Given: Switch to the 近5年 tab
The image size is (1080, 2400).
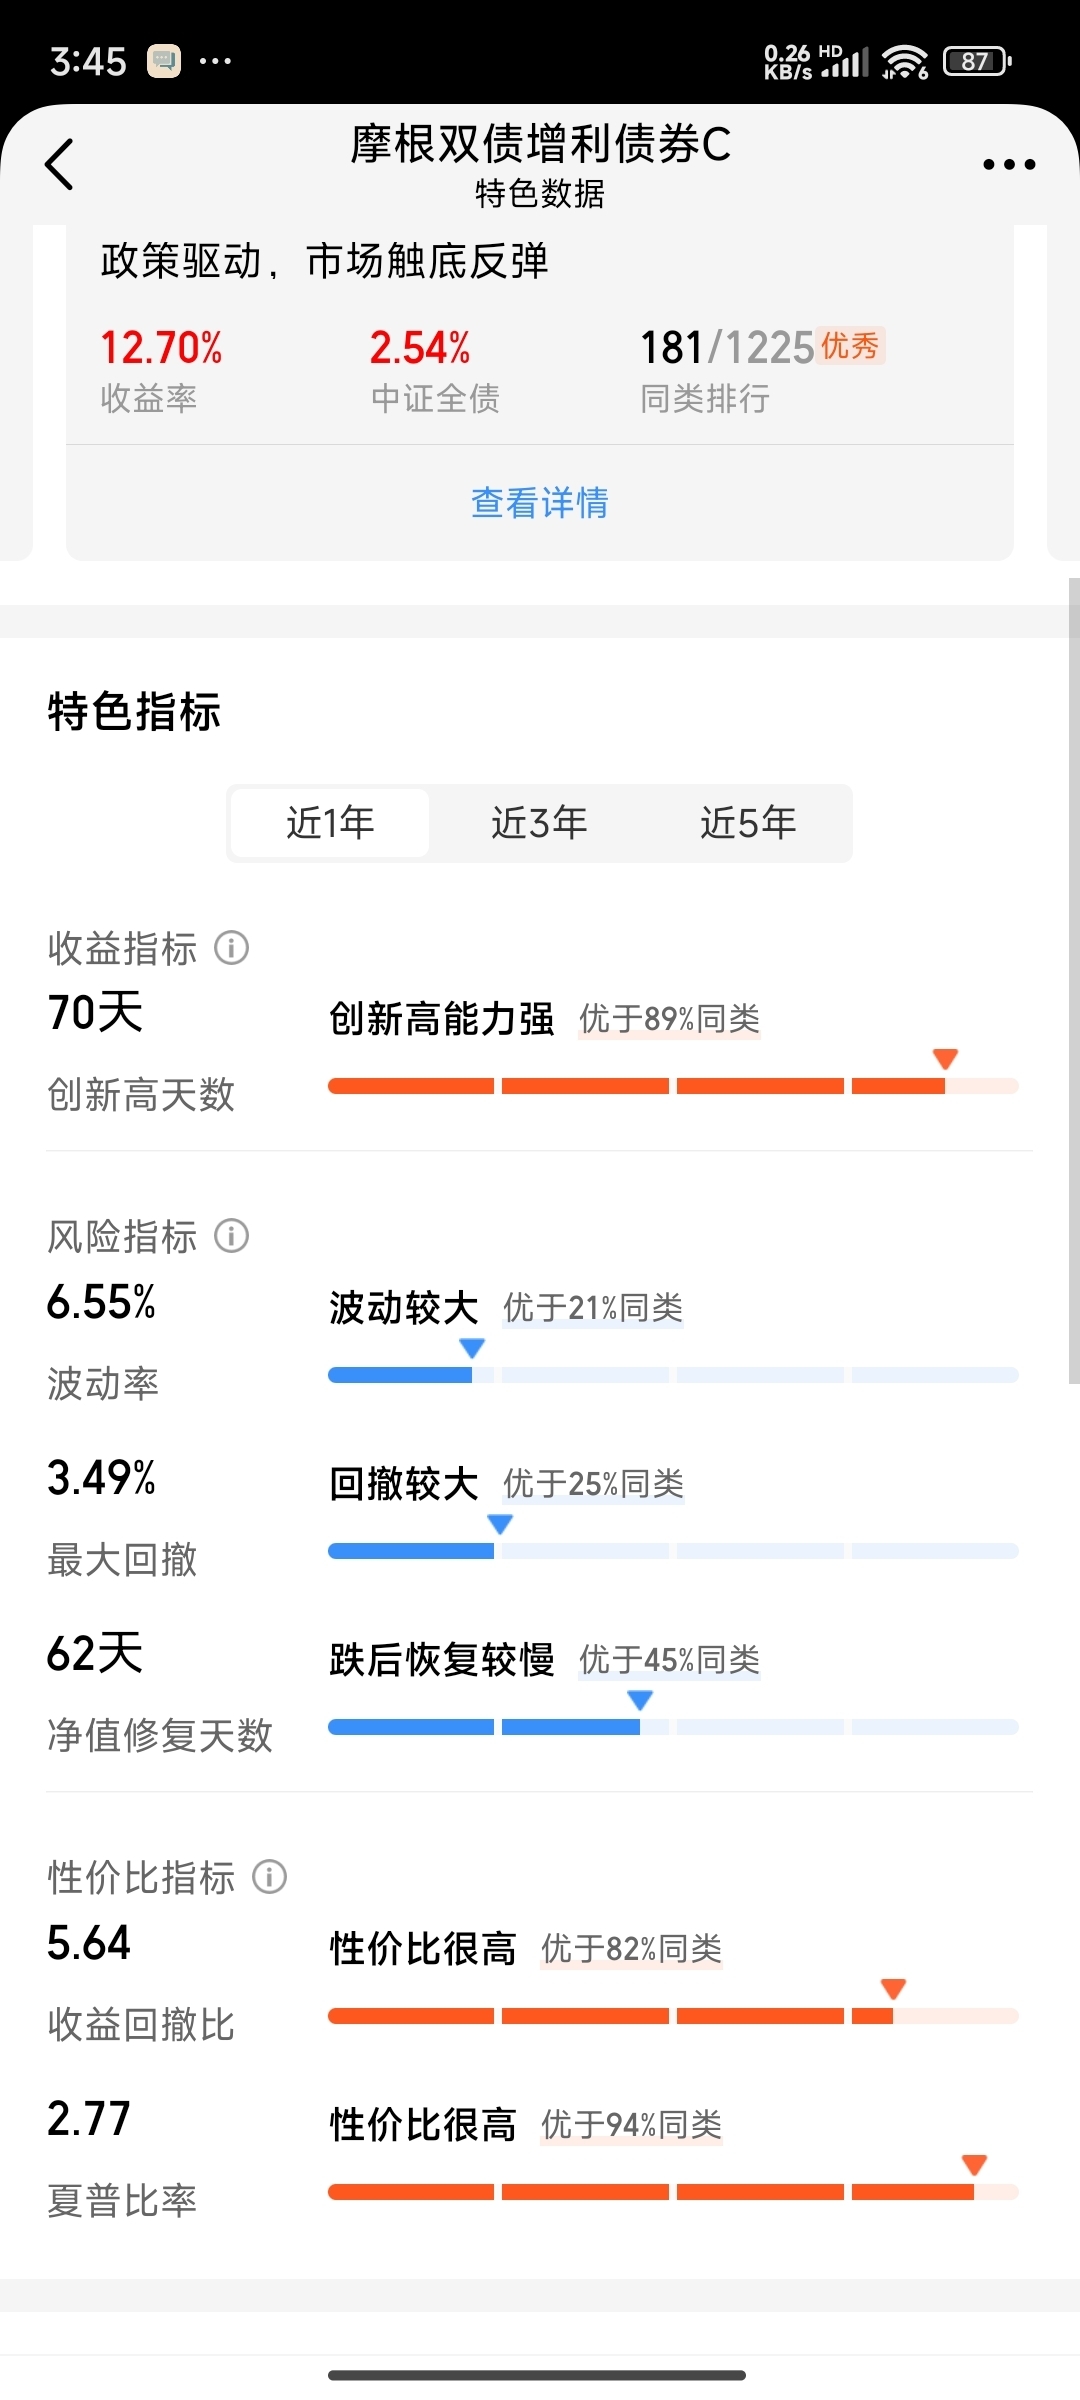Looking at the screenshot, I should [748, 823].
